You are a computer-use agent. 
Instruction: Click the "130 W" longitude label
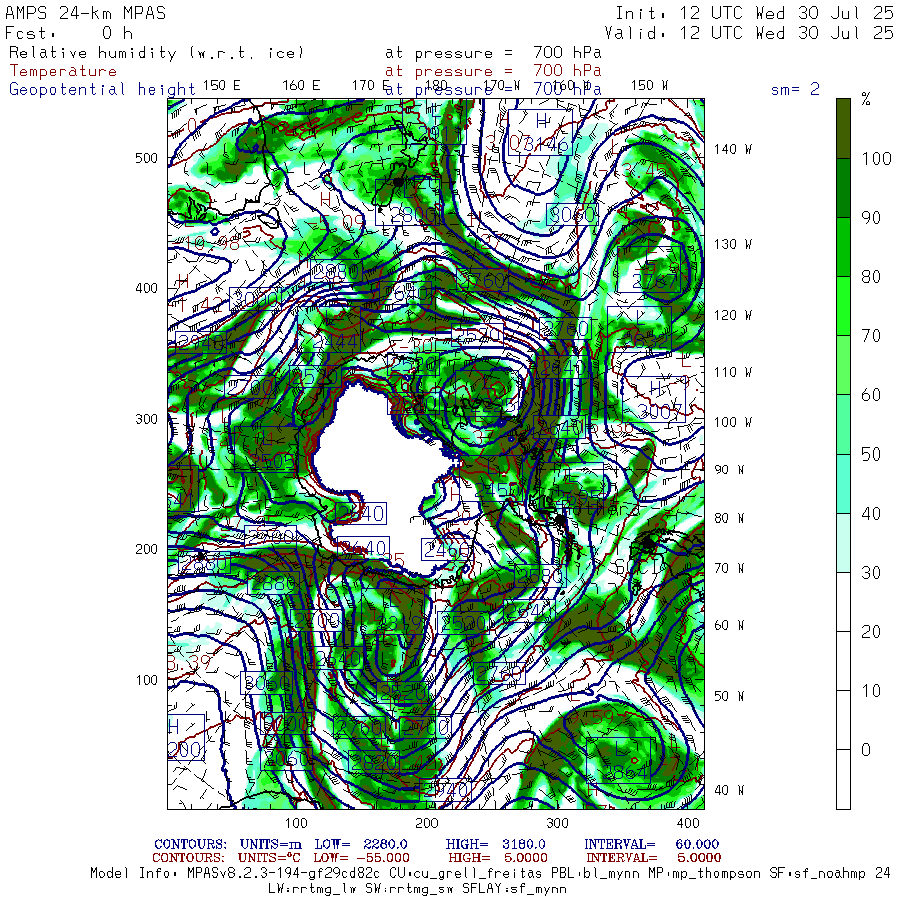[733, 244]
